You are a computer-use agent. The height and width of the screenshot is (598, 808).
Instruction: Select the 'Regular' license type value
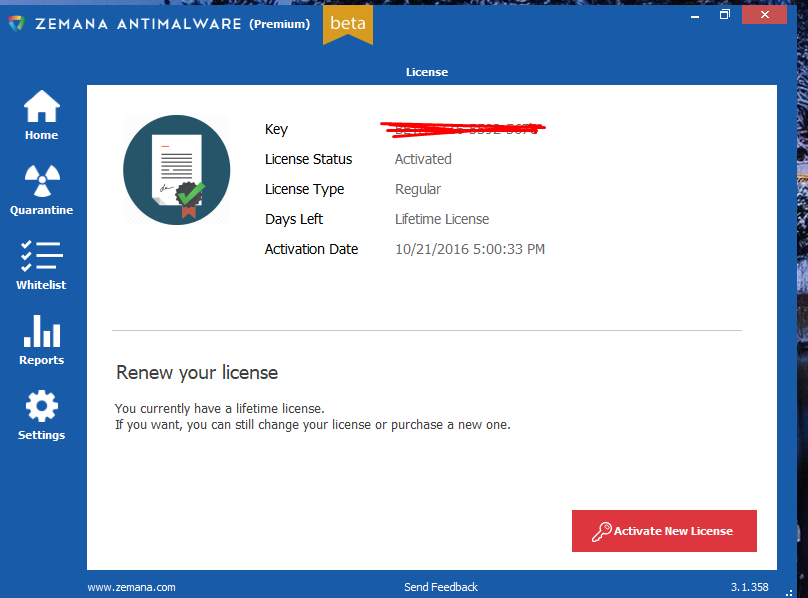click(x=418, y=189)
